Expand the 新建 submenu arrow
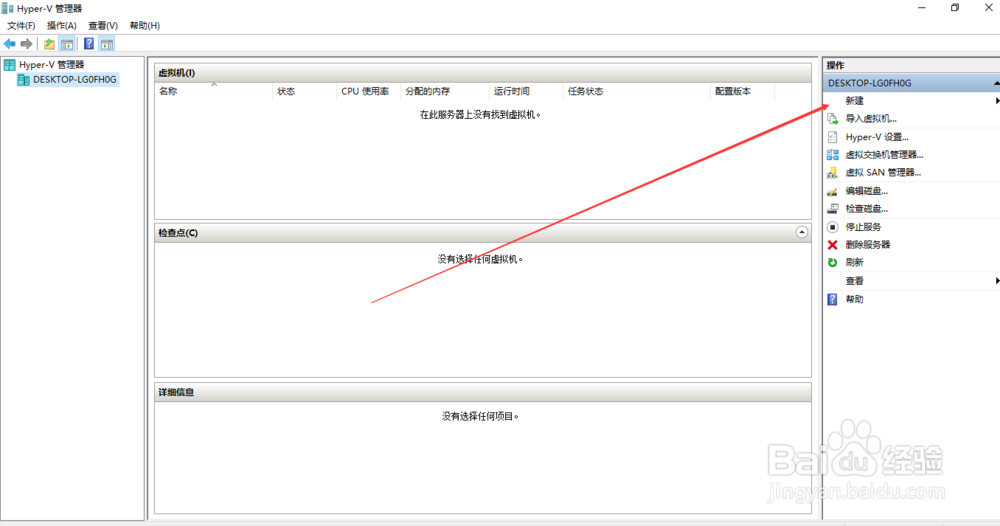This screenshot has height=526, width=1000. tap(997, 101)
